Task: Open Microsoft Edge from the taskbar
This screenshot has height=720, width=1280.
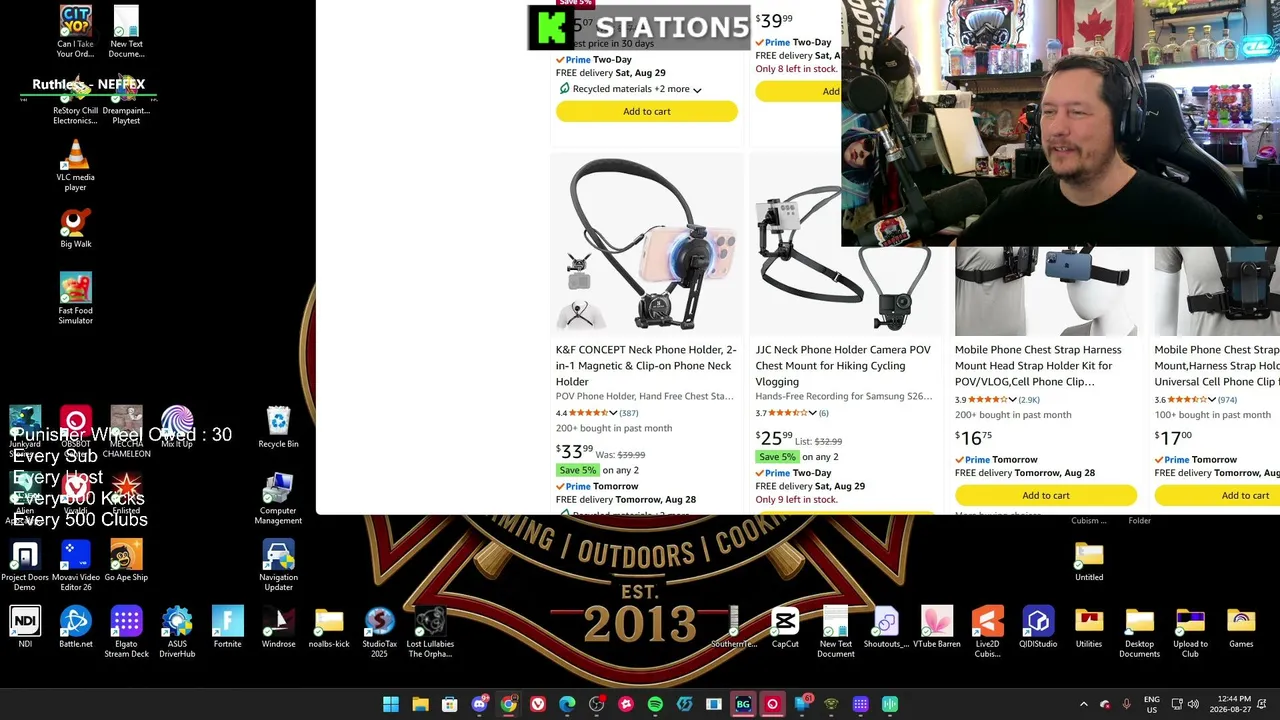Action: (x=567, y=704)
